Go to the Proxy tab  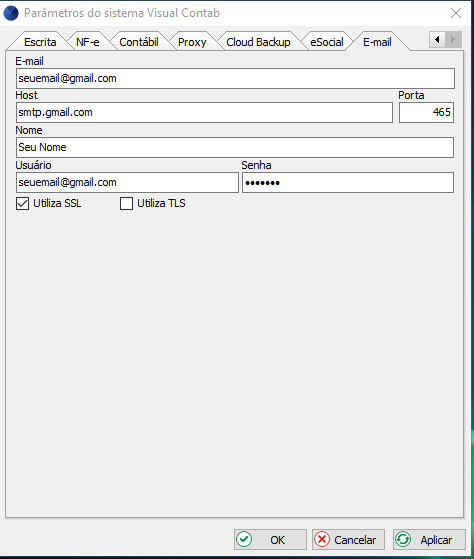click(x=192, y=42)
